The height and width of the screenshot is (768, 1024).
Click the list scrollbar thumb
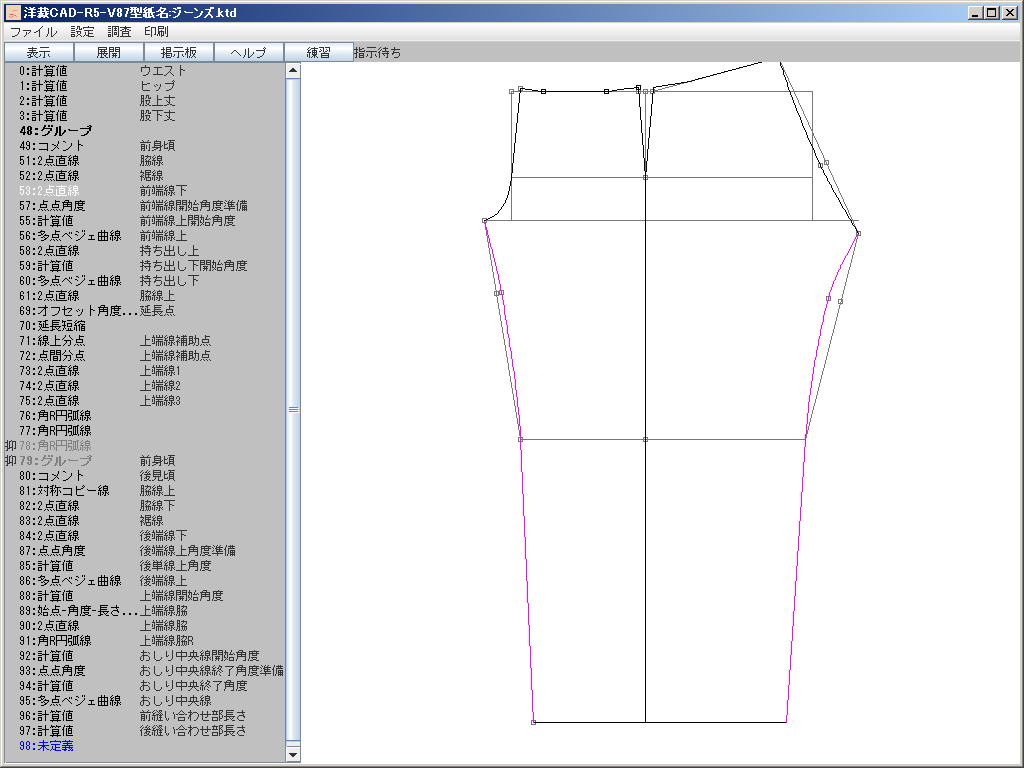pos(293,409)
